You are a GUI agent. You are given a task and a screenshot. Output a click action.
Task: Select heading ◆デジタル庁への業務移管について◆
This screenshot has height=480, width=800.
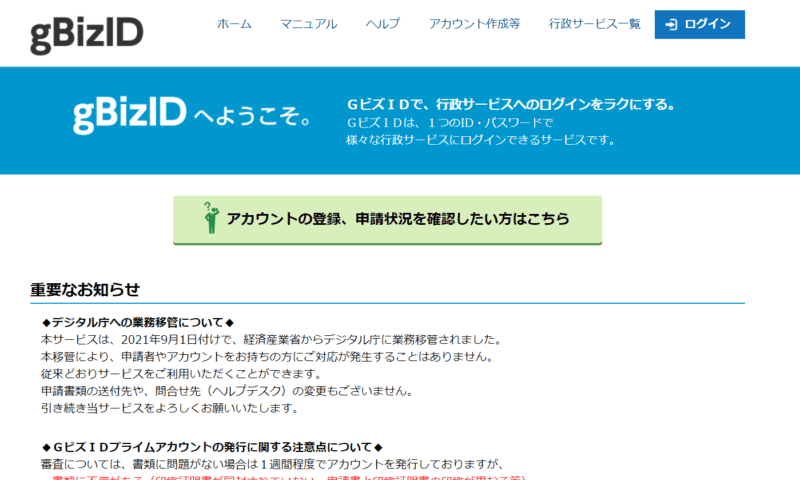click(138, 322)
